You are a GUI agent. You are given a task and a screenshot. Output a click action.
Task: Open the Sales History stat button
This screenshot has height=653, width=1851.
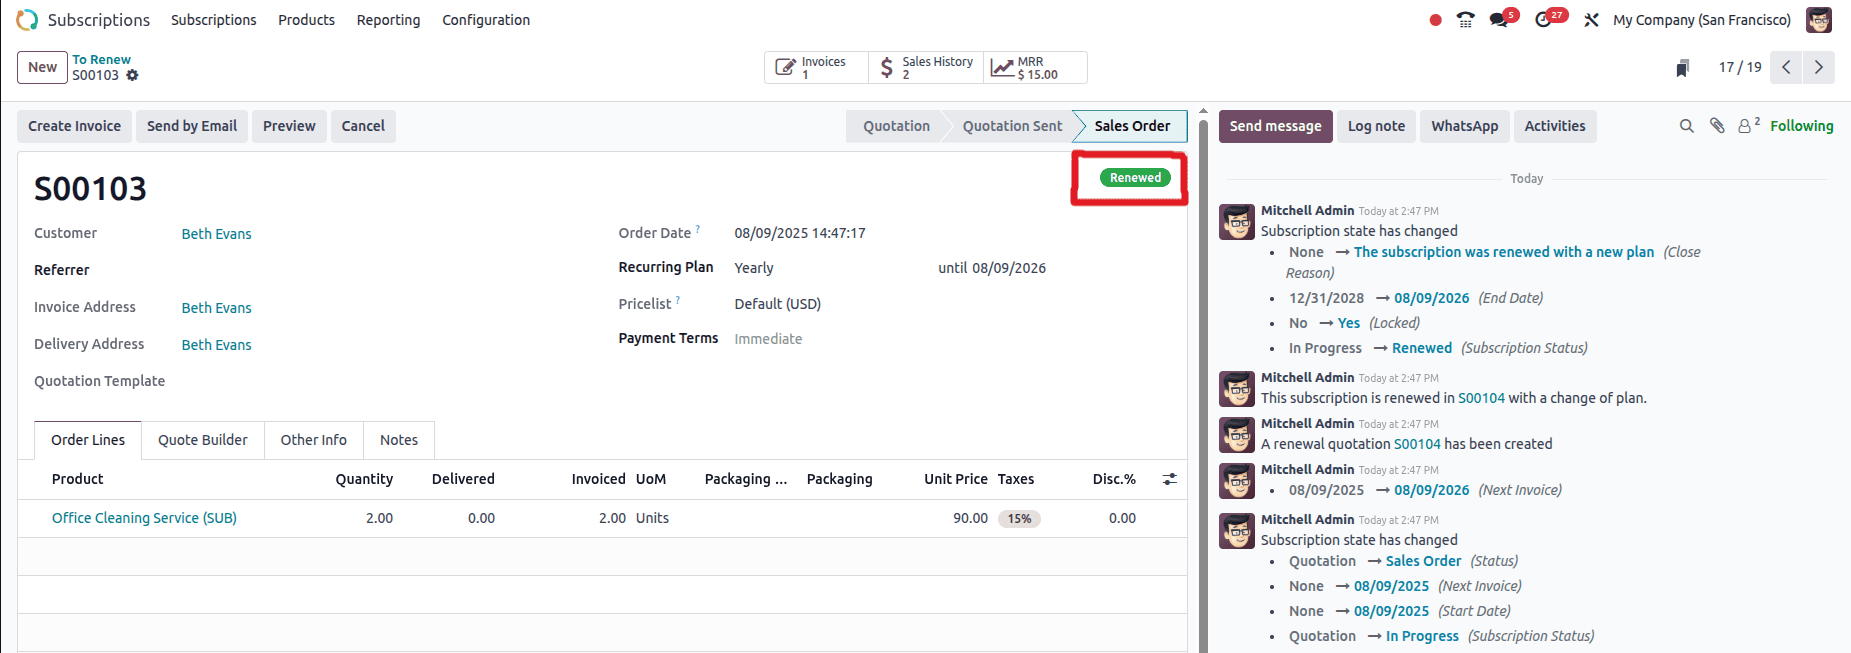(926, 67)
